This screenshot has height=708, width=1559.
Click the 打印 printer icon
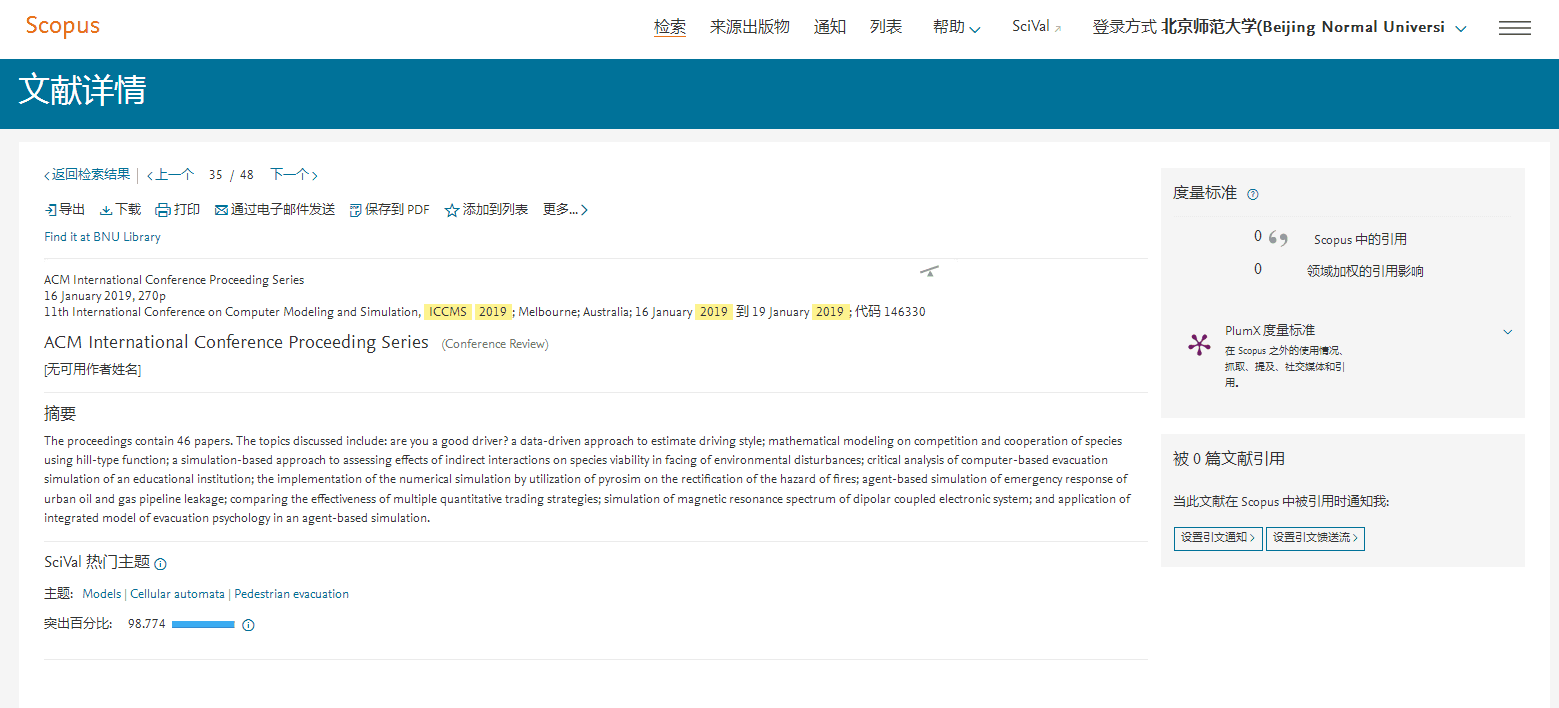pyautogui.click(x=163, y=210)
